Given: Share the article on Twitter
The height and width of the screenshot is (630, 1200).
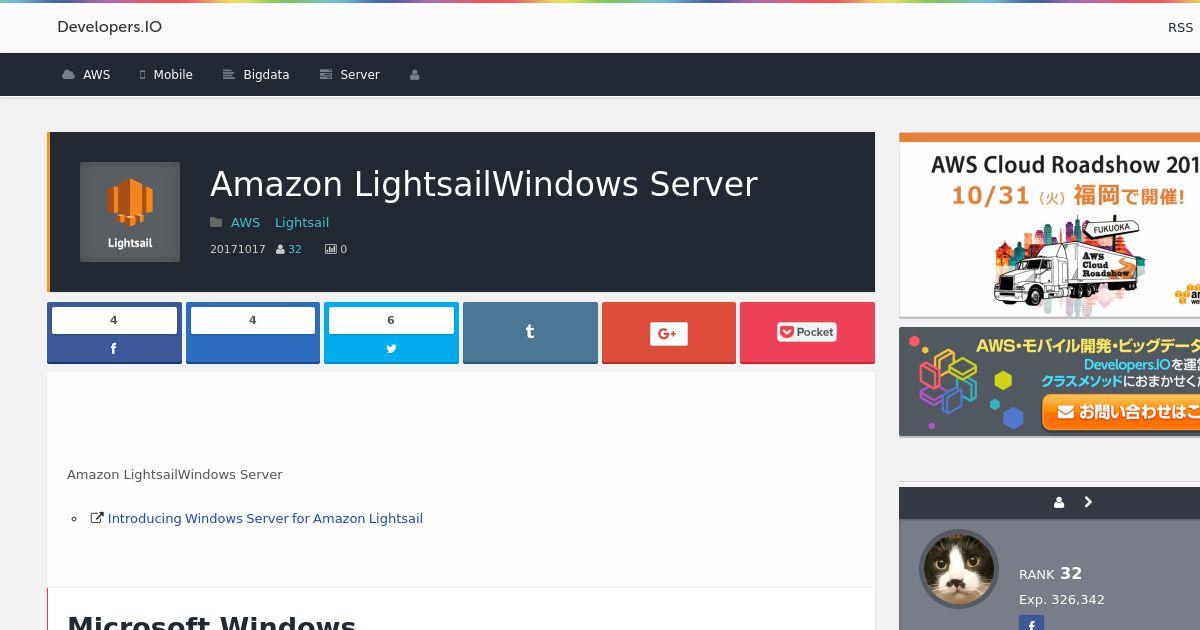Looking at the screenshot, I should [x=391, y=333].
